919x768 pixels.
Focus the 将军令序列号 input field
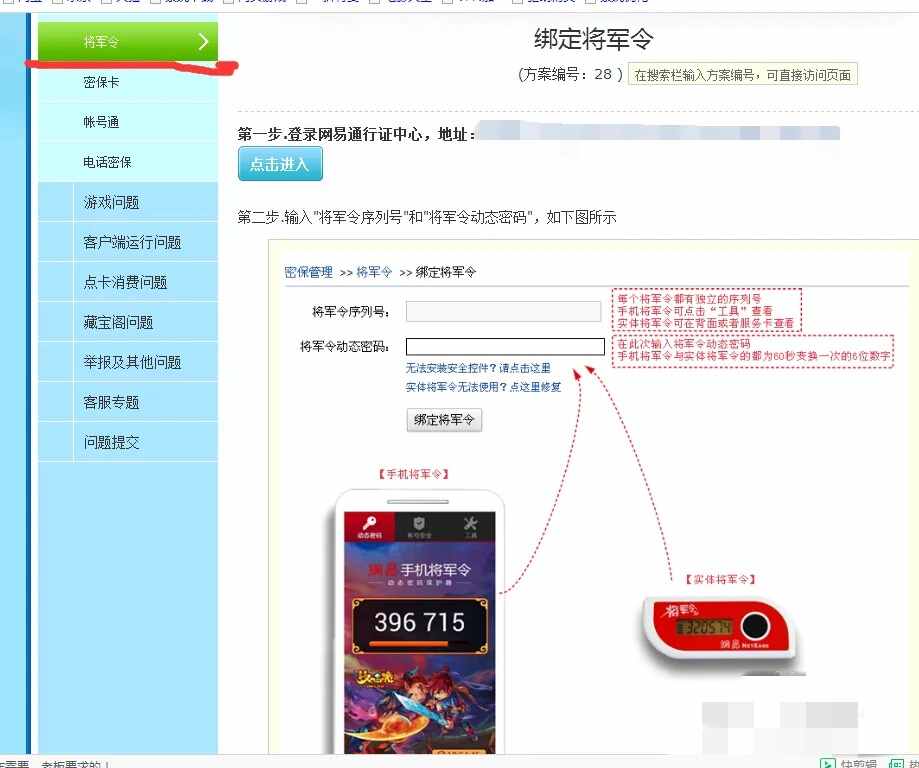[503, 311]
